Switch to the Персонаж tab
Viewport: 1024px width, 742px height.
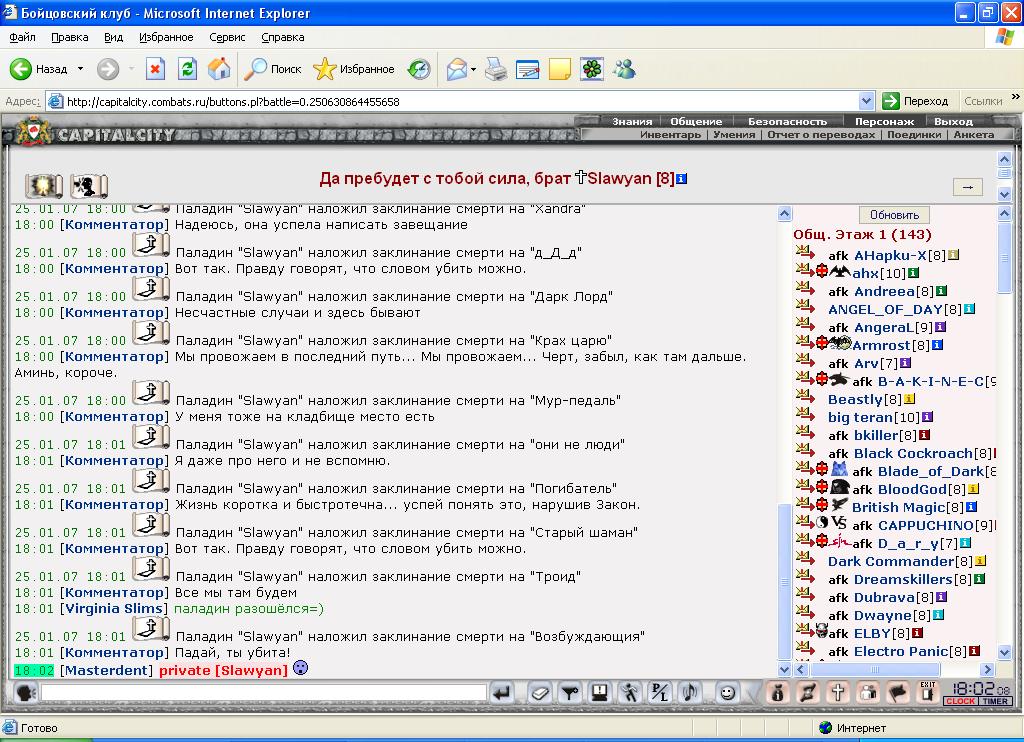(884, 121)
